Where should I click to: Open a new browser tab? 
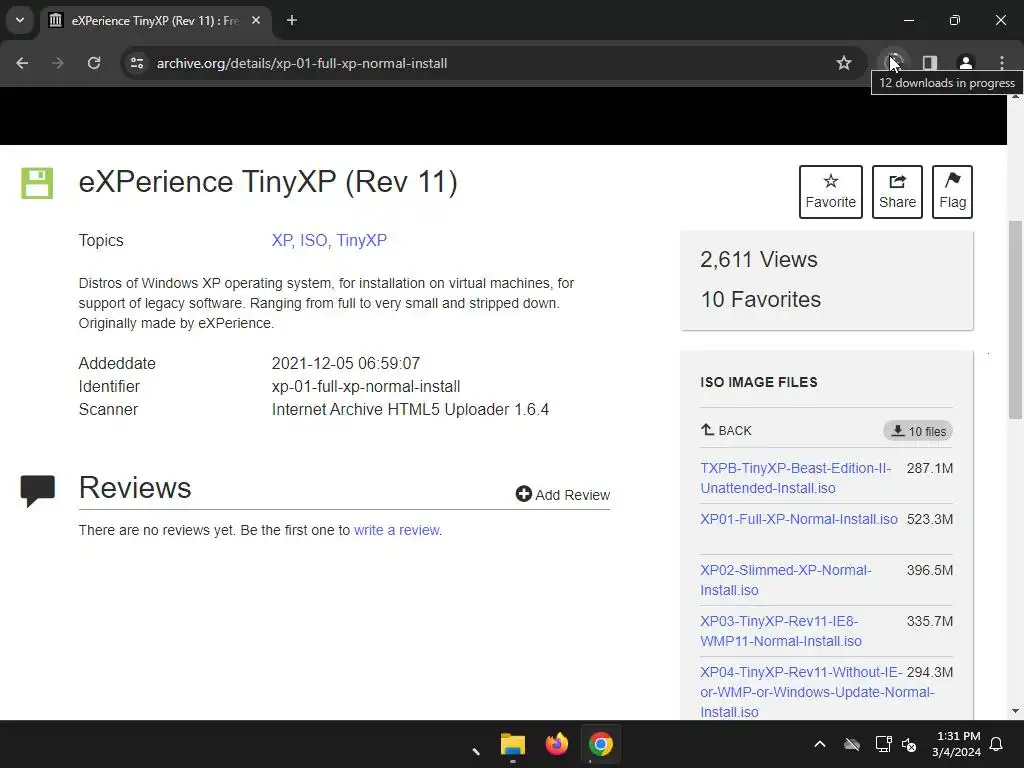[292, 20]
